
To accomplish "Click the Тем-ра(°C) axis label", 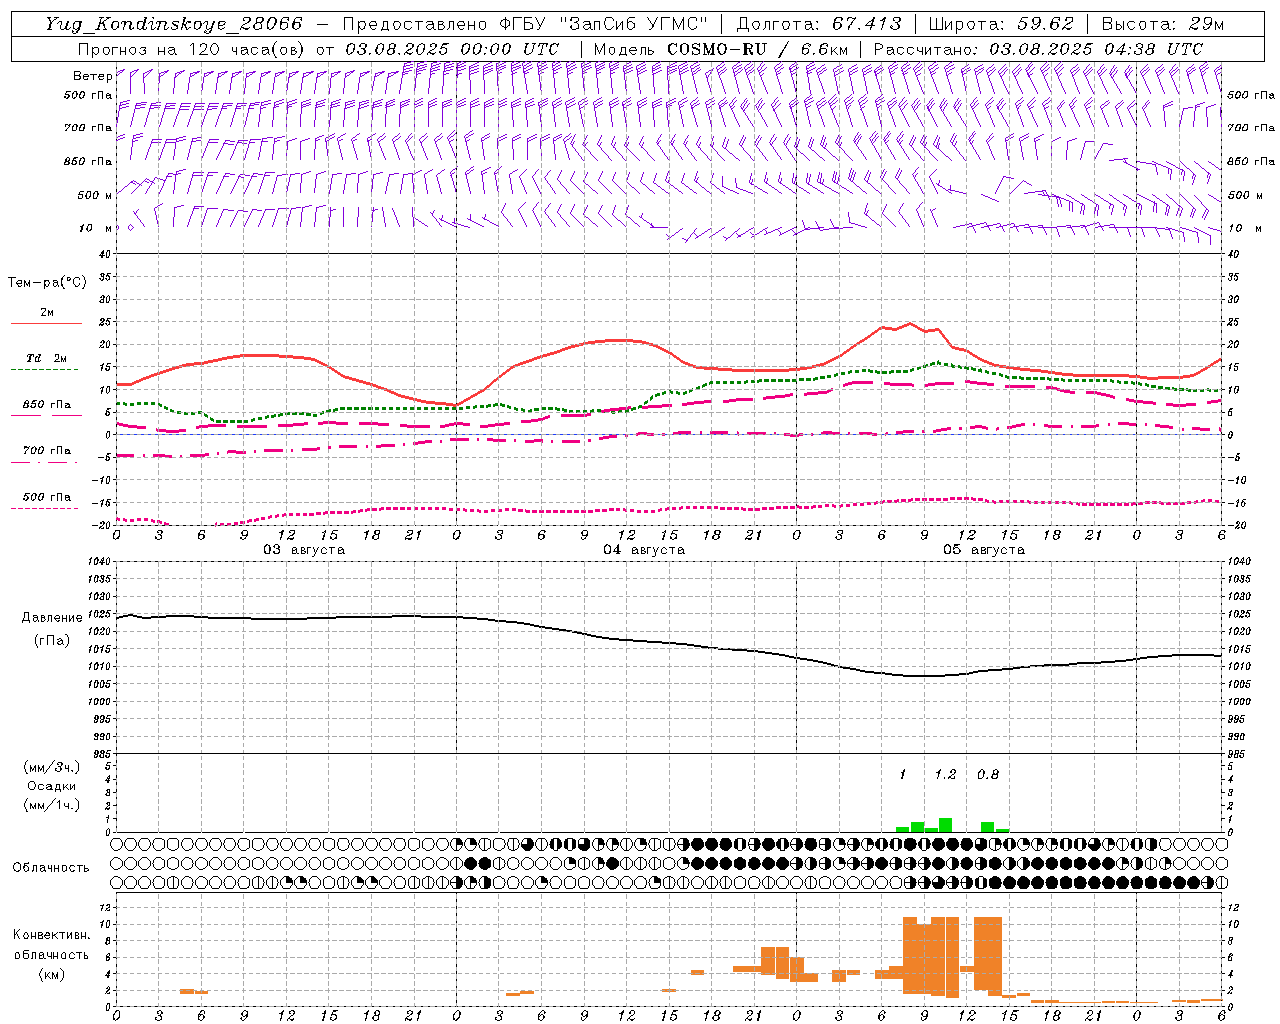I will (x=47, y=283).
